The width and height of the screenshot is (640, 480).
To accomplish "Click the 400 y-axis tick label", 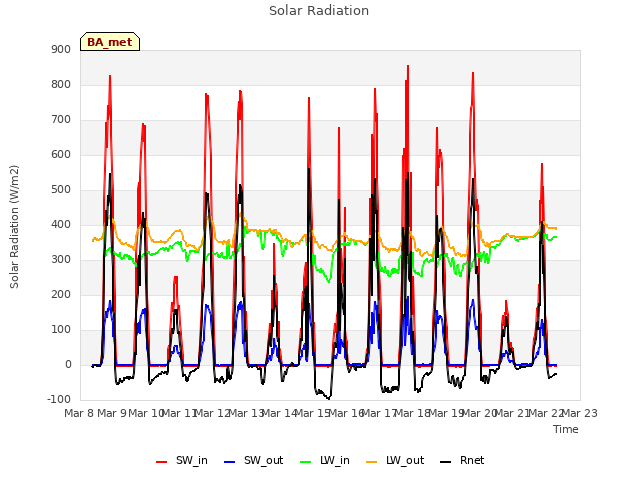I will click(x=61, y=224).
